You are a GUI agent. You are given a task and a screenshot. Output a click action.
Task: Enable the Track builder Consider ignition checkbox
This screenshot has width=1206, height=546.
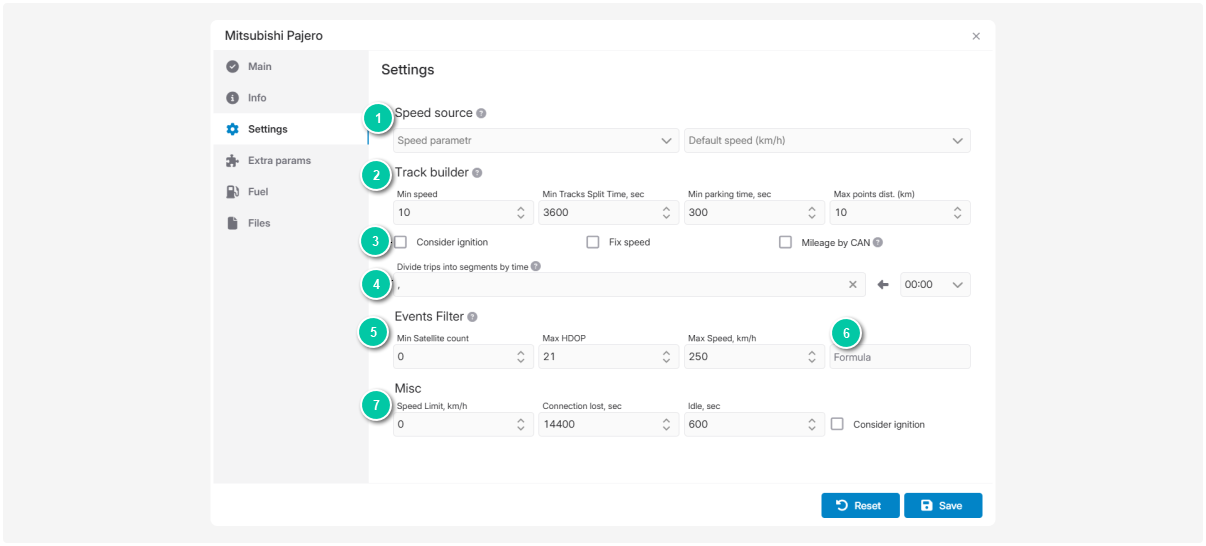pyautogui.click(x=401, y=242)
